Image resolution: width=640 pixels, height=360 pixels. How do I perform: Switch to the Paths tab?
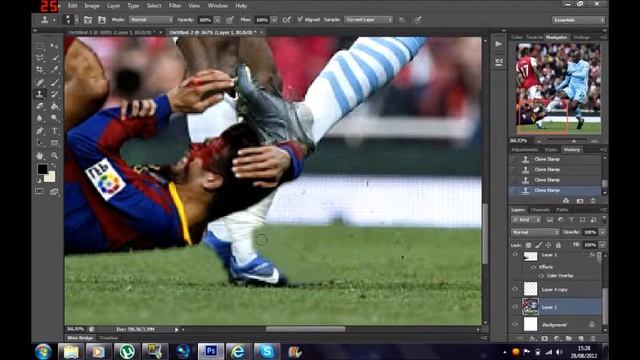[562, 210]
